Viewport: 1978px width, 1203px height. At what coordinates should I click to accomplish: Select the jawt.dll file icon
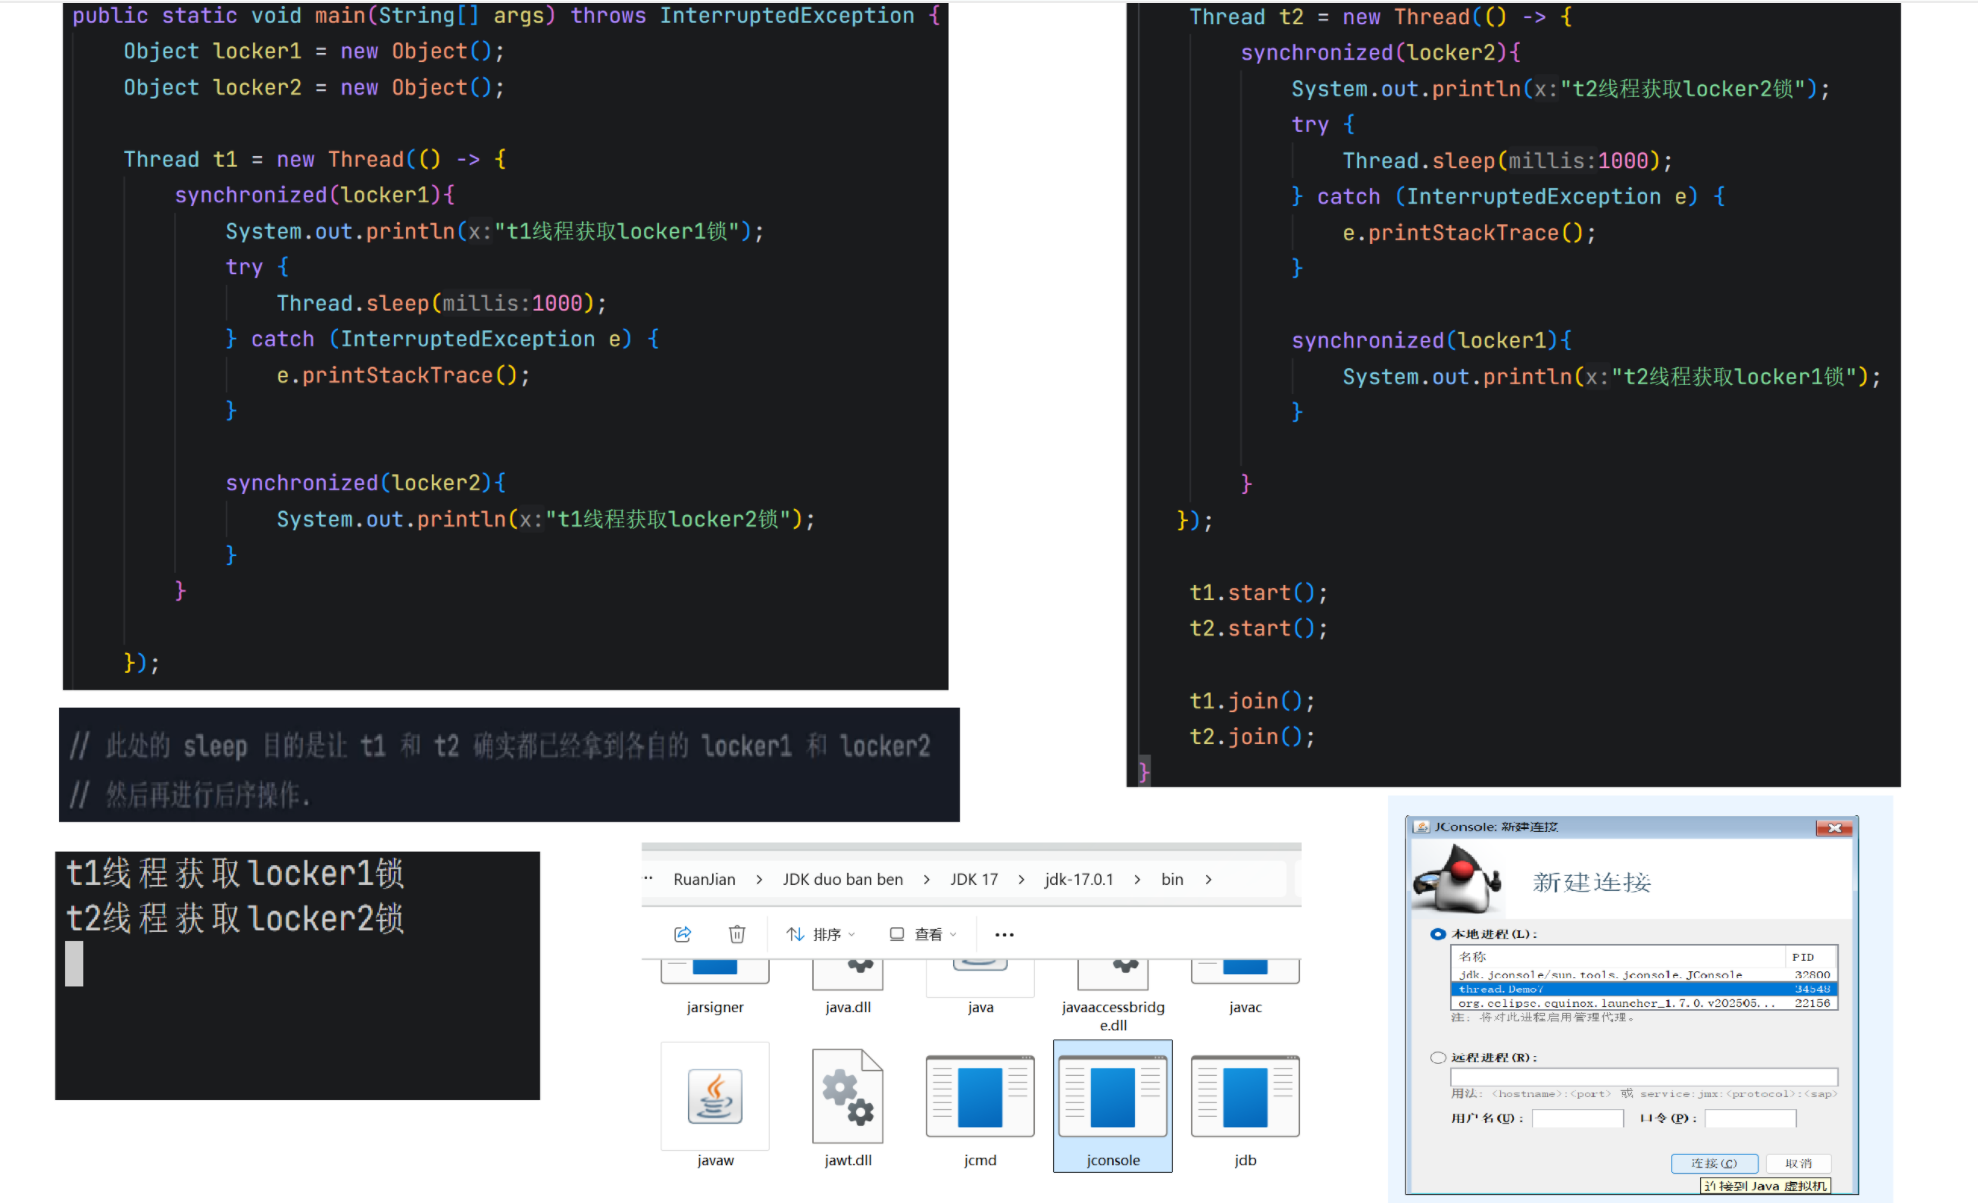tap(847, 1097)
